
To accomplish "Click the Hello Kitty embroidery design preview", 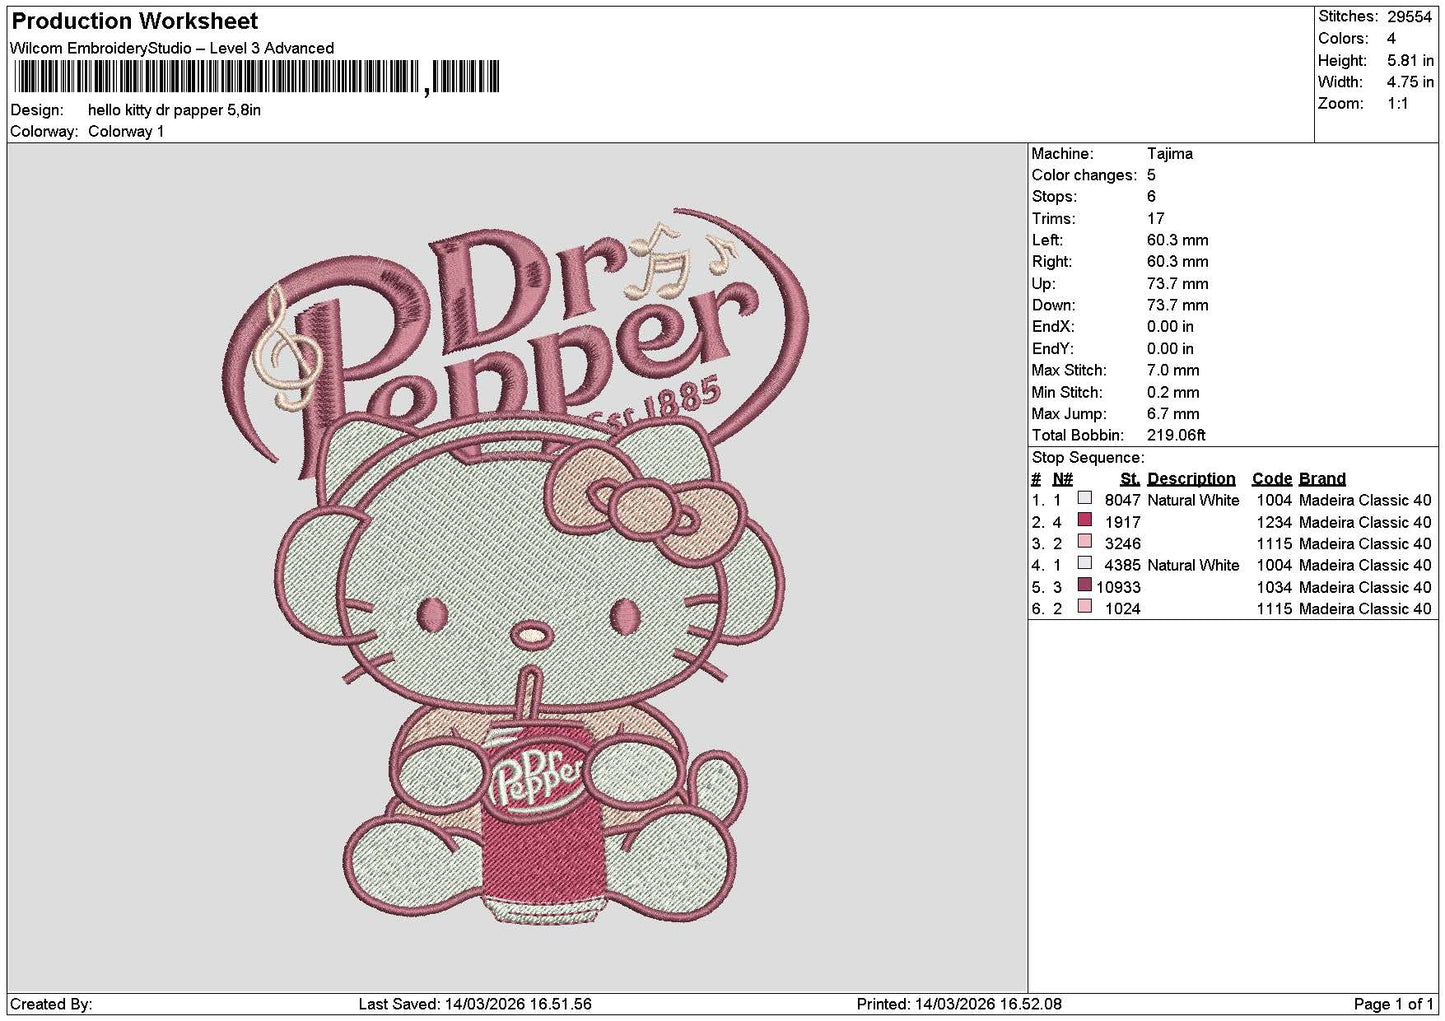I will pos(514,567).
